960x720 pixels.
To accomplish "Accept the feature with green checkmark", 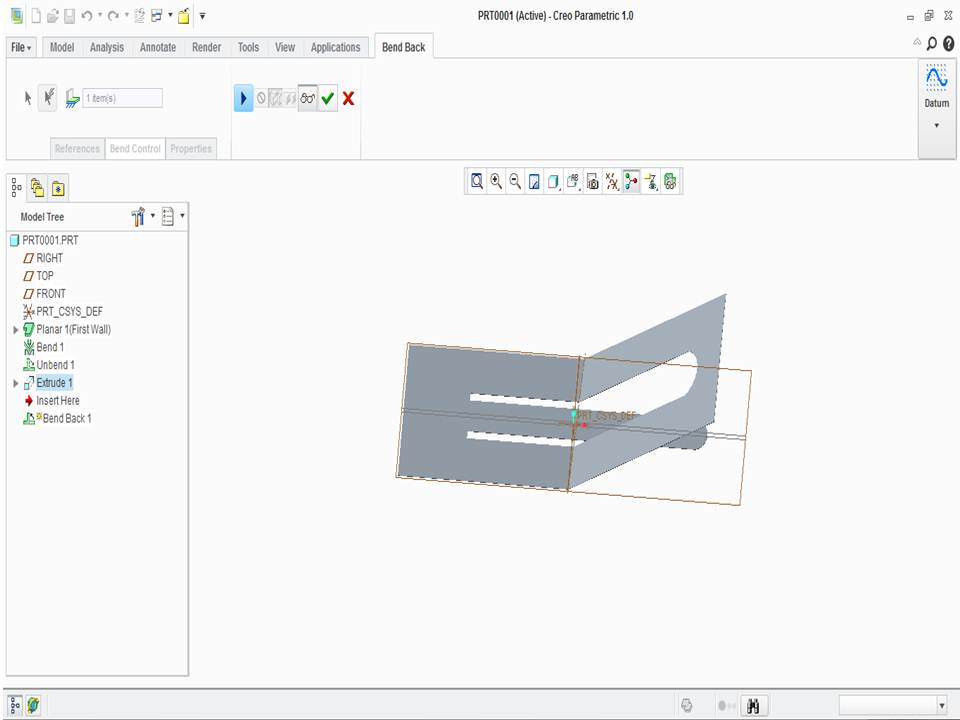I will [x=328, y=98].
